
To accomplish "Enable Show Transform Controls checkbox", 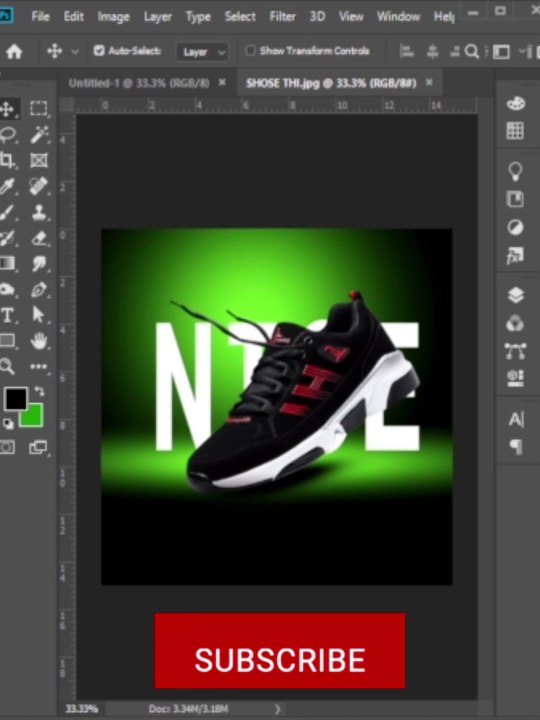I will 250,51.
